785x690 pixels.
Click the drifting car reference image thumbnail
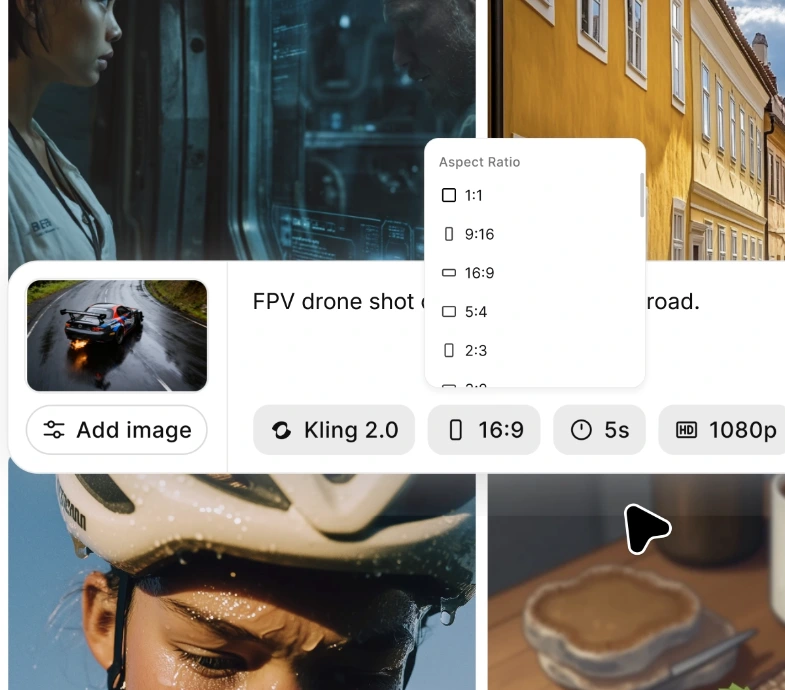[117, 335]
